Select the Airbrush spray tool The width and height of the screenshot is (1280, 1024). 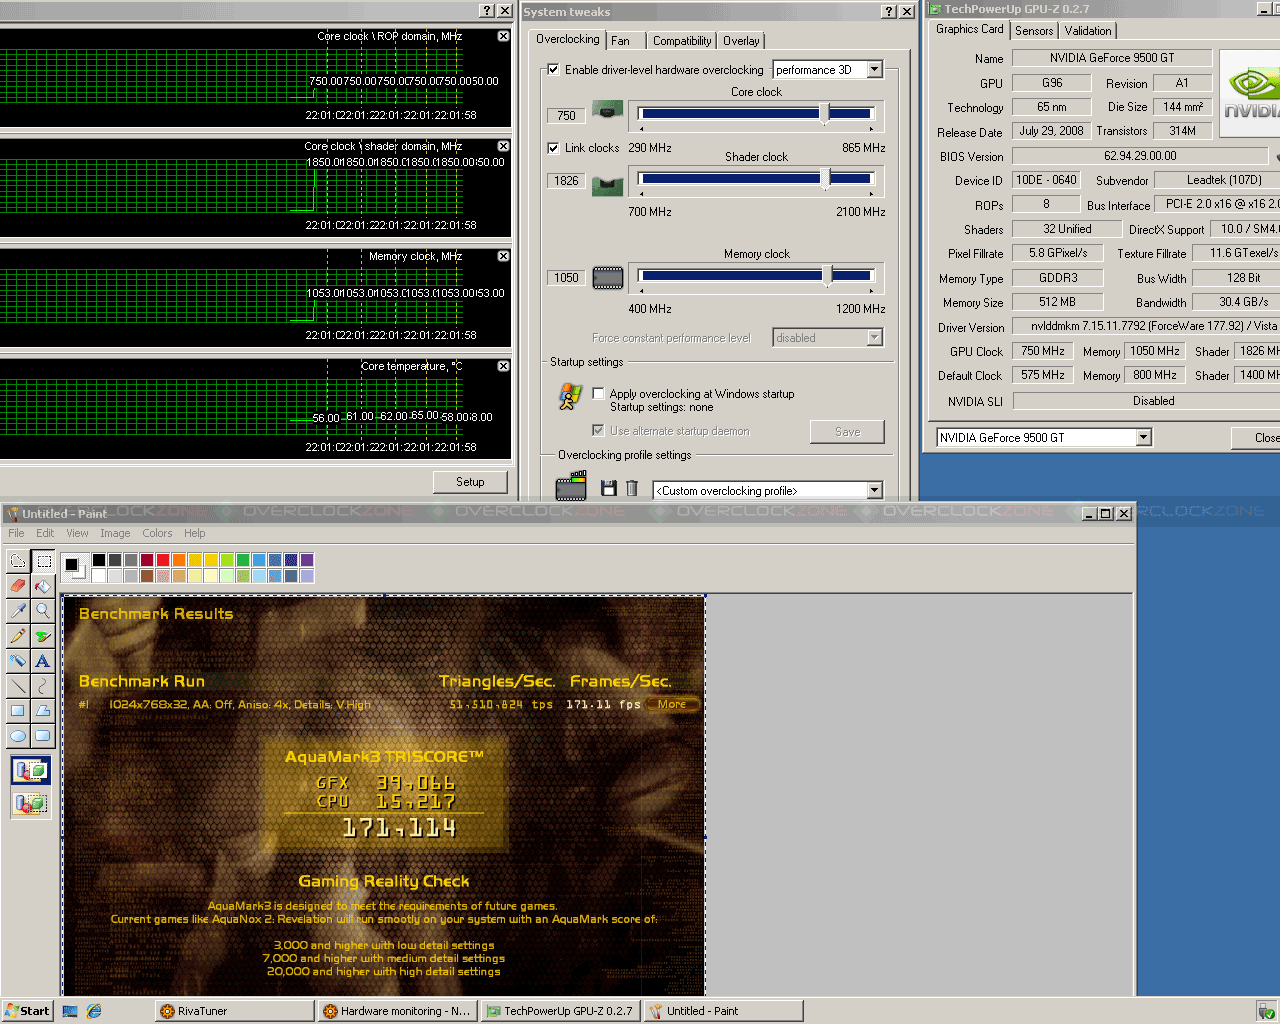[x=18, y=661]
